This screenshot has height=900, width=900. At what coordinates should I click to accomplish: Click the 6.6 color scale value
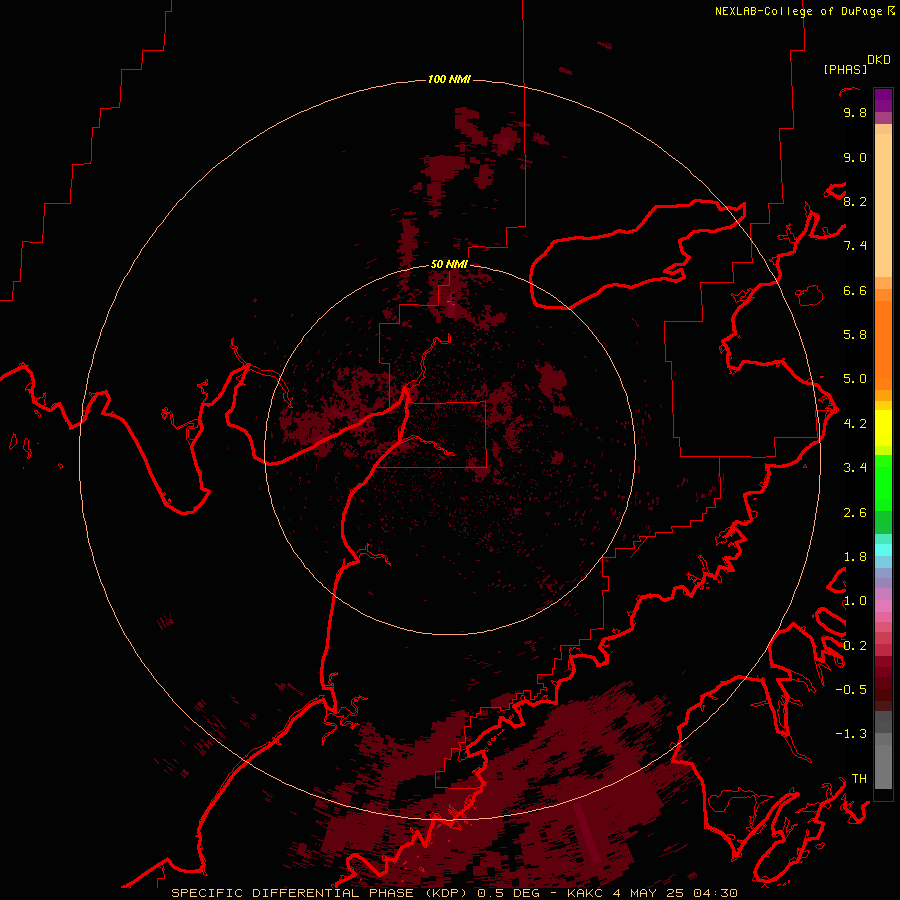tap(855, 290)
